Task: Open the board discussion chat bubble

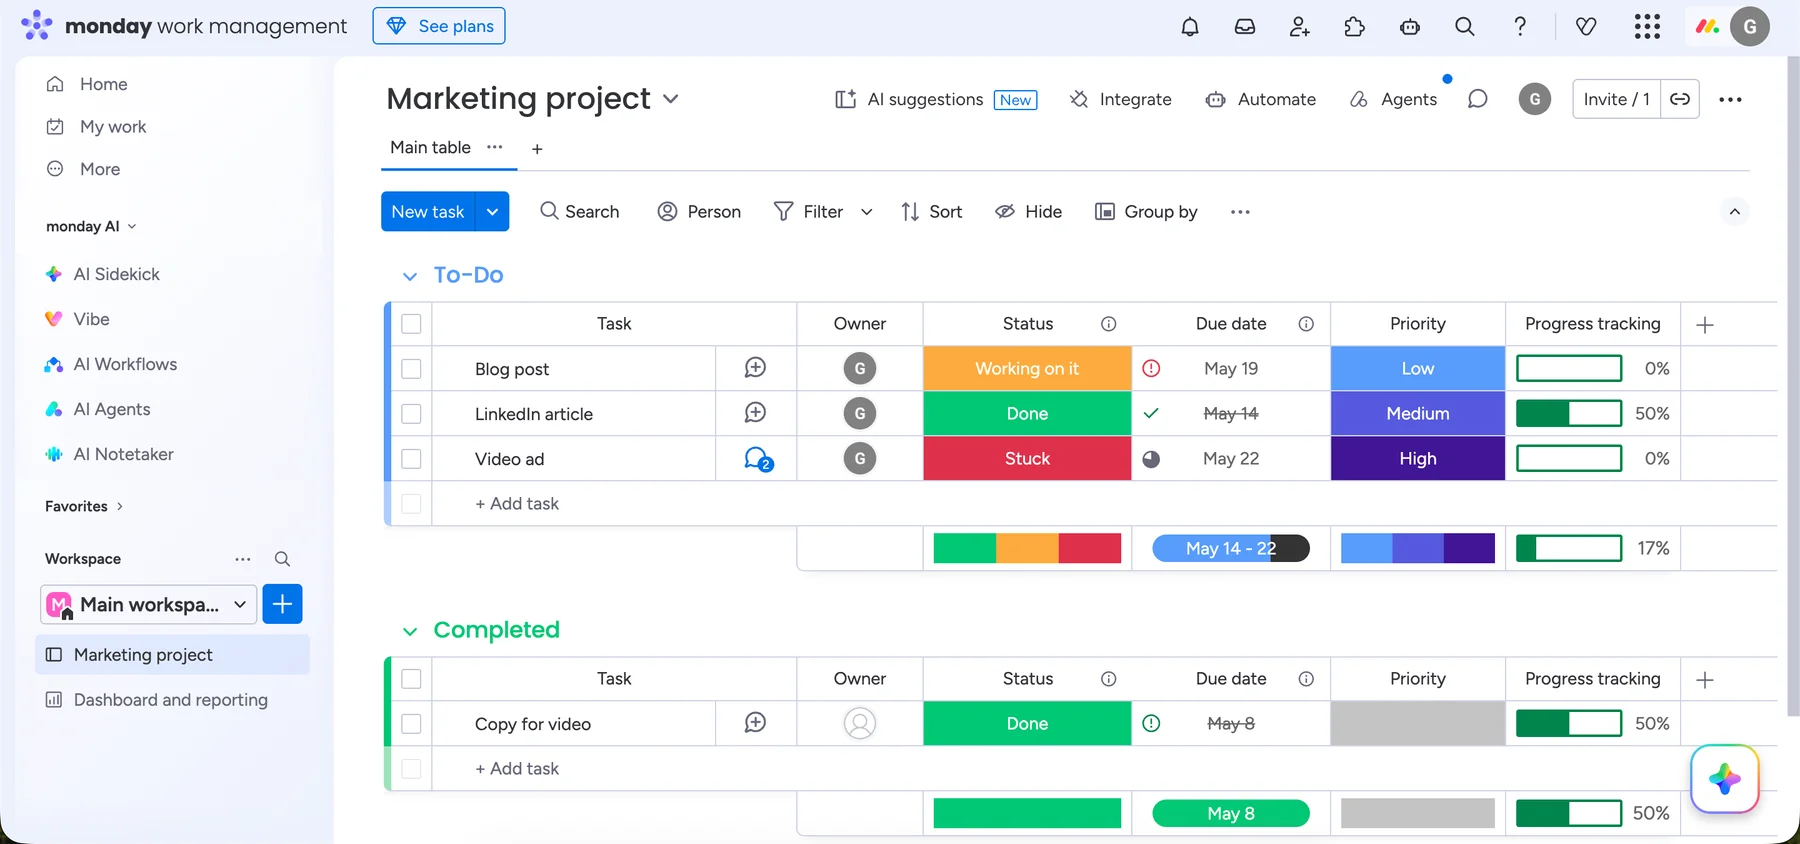Action: click(1477, 99)
